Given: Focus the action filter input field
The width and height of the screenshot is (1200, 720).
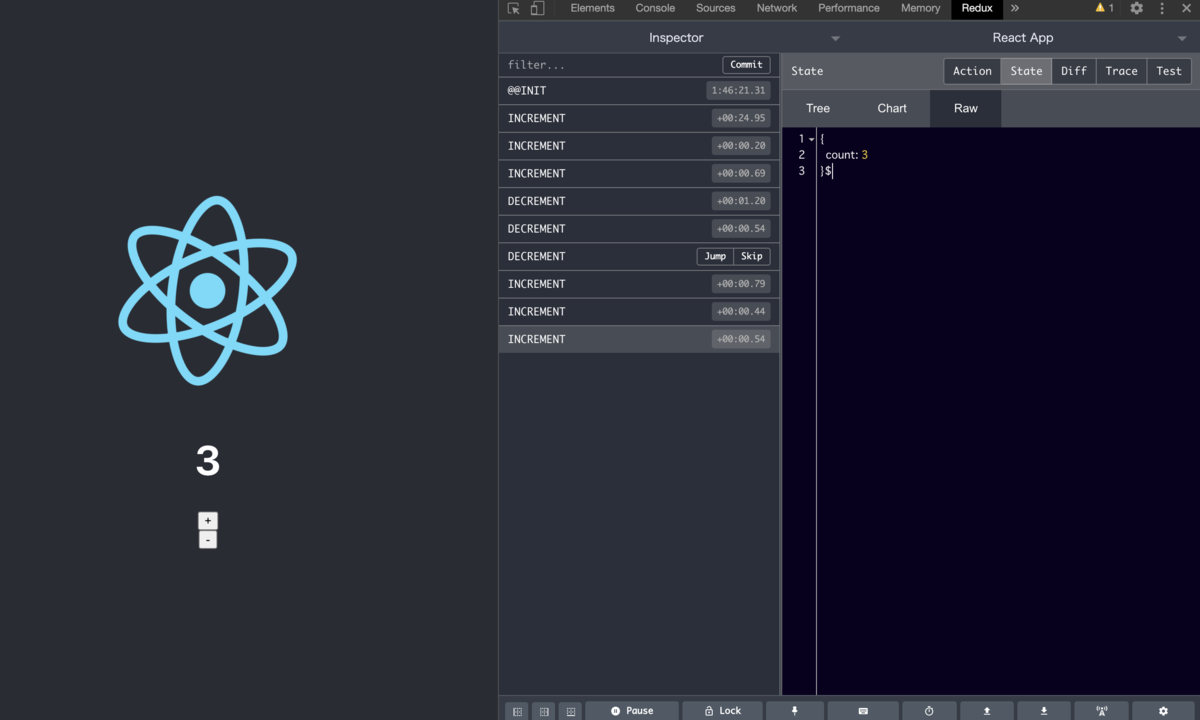Looking at the screenshot, I should coord(610,65).
